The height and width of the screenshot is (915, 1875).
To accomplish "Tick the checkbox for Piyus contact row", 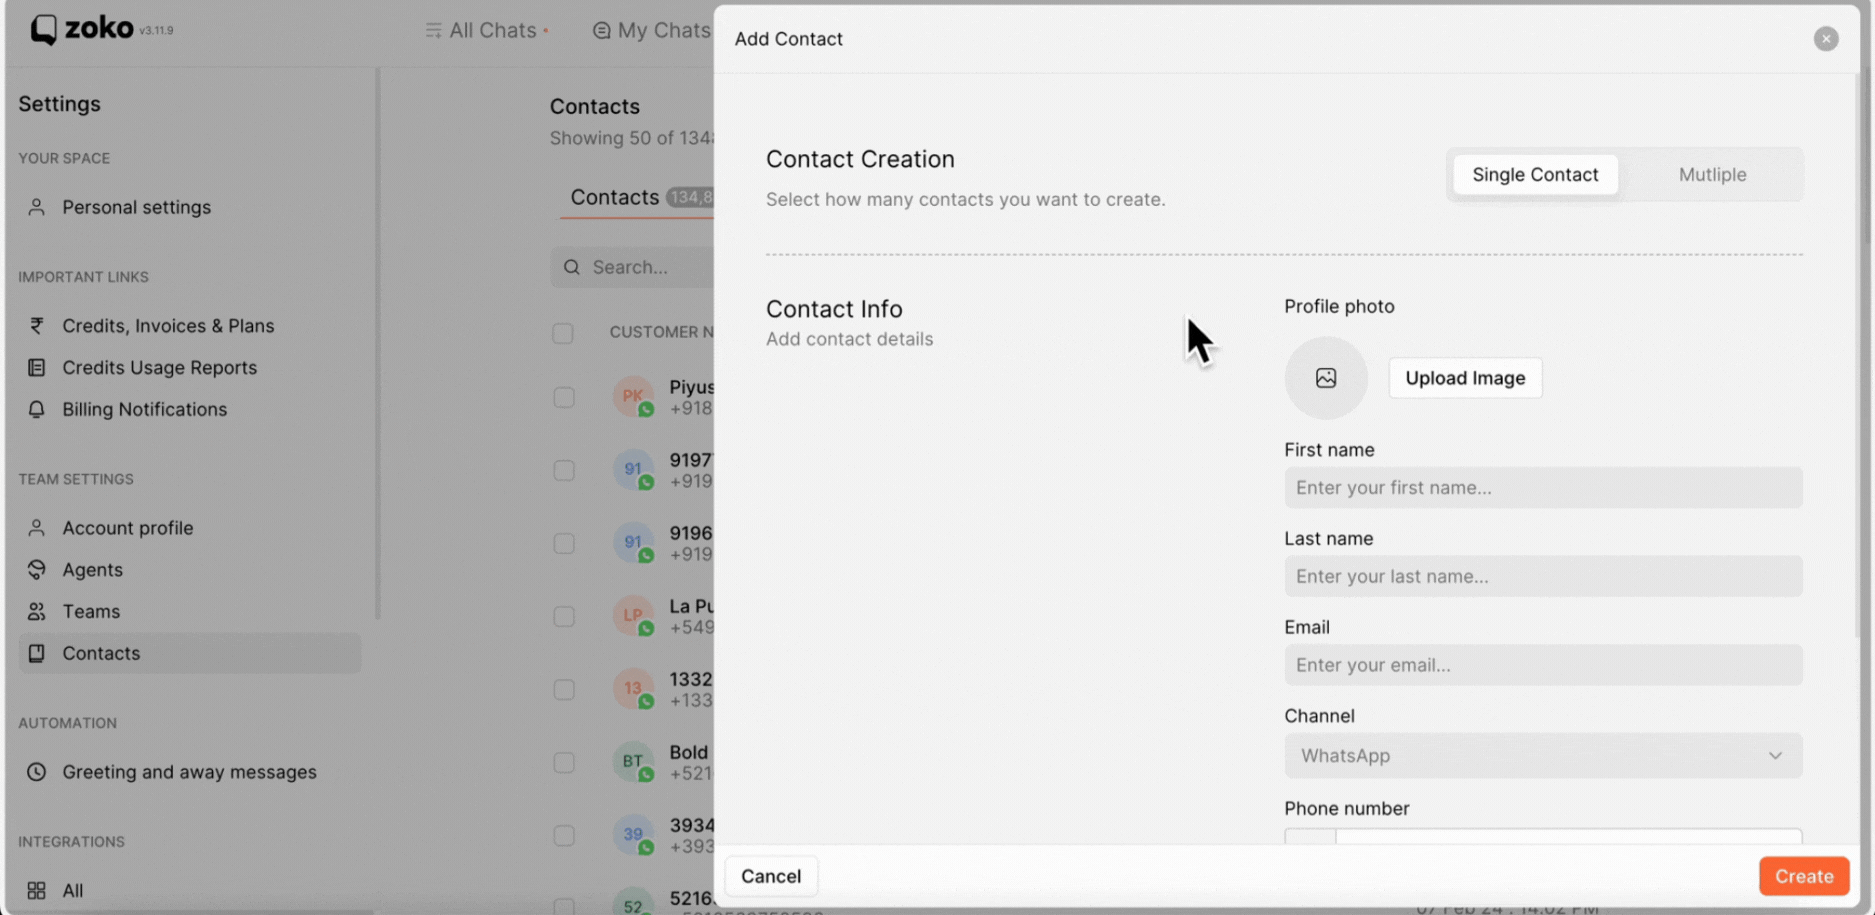I will click(564, 397).
